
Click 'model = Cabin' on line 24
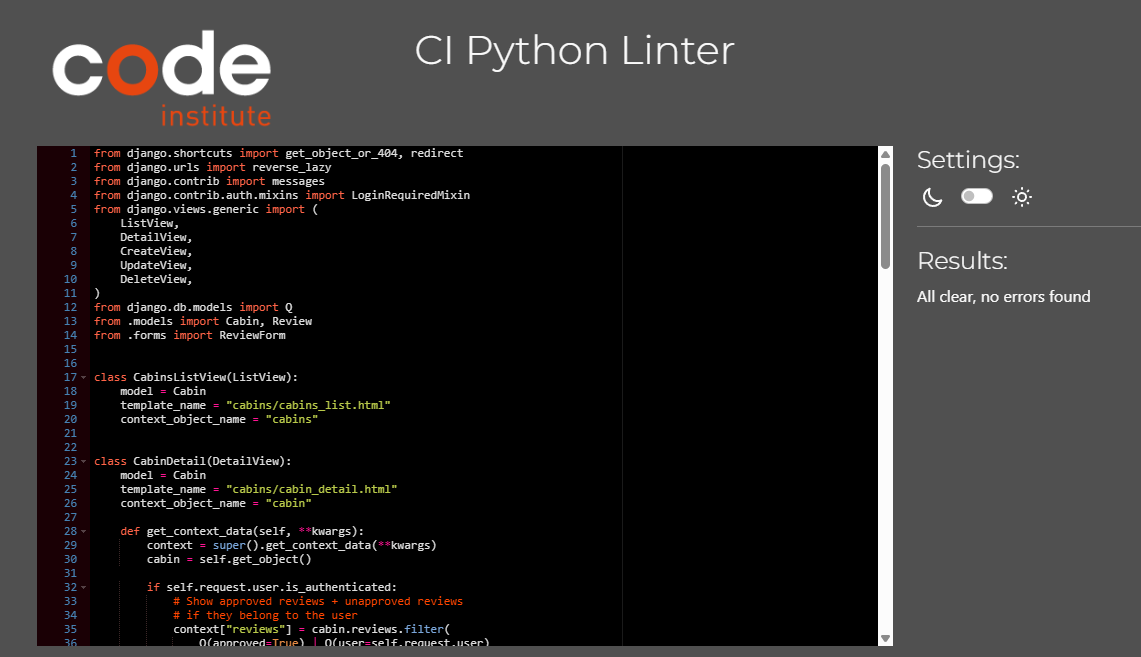pos(163,476)
